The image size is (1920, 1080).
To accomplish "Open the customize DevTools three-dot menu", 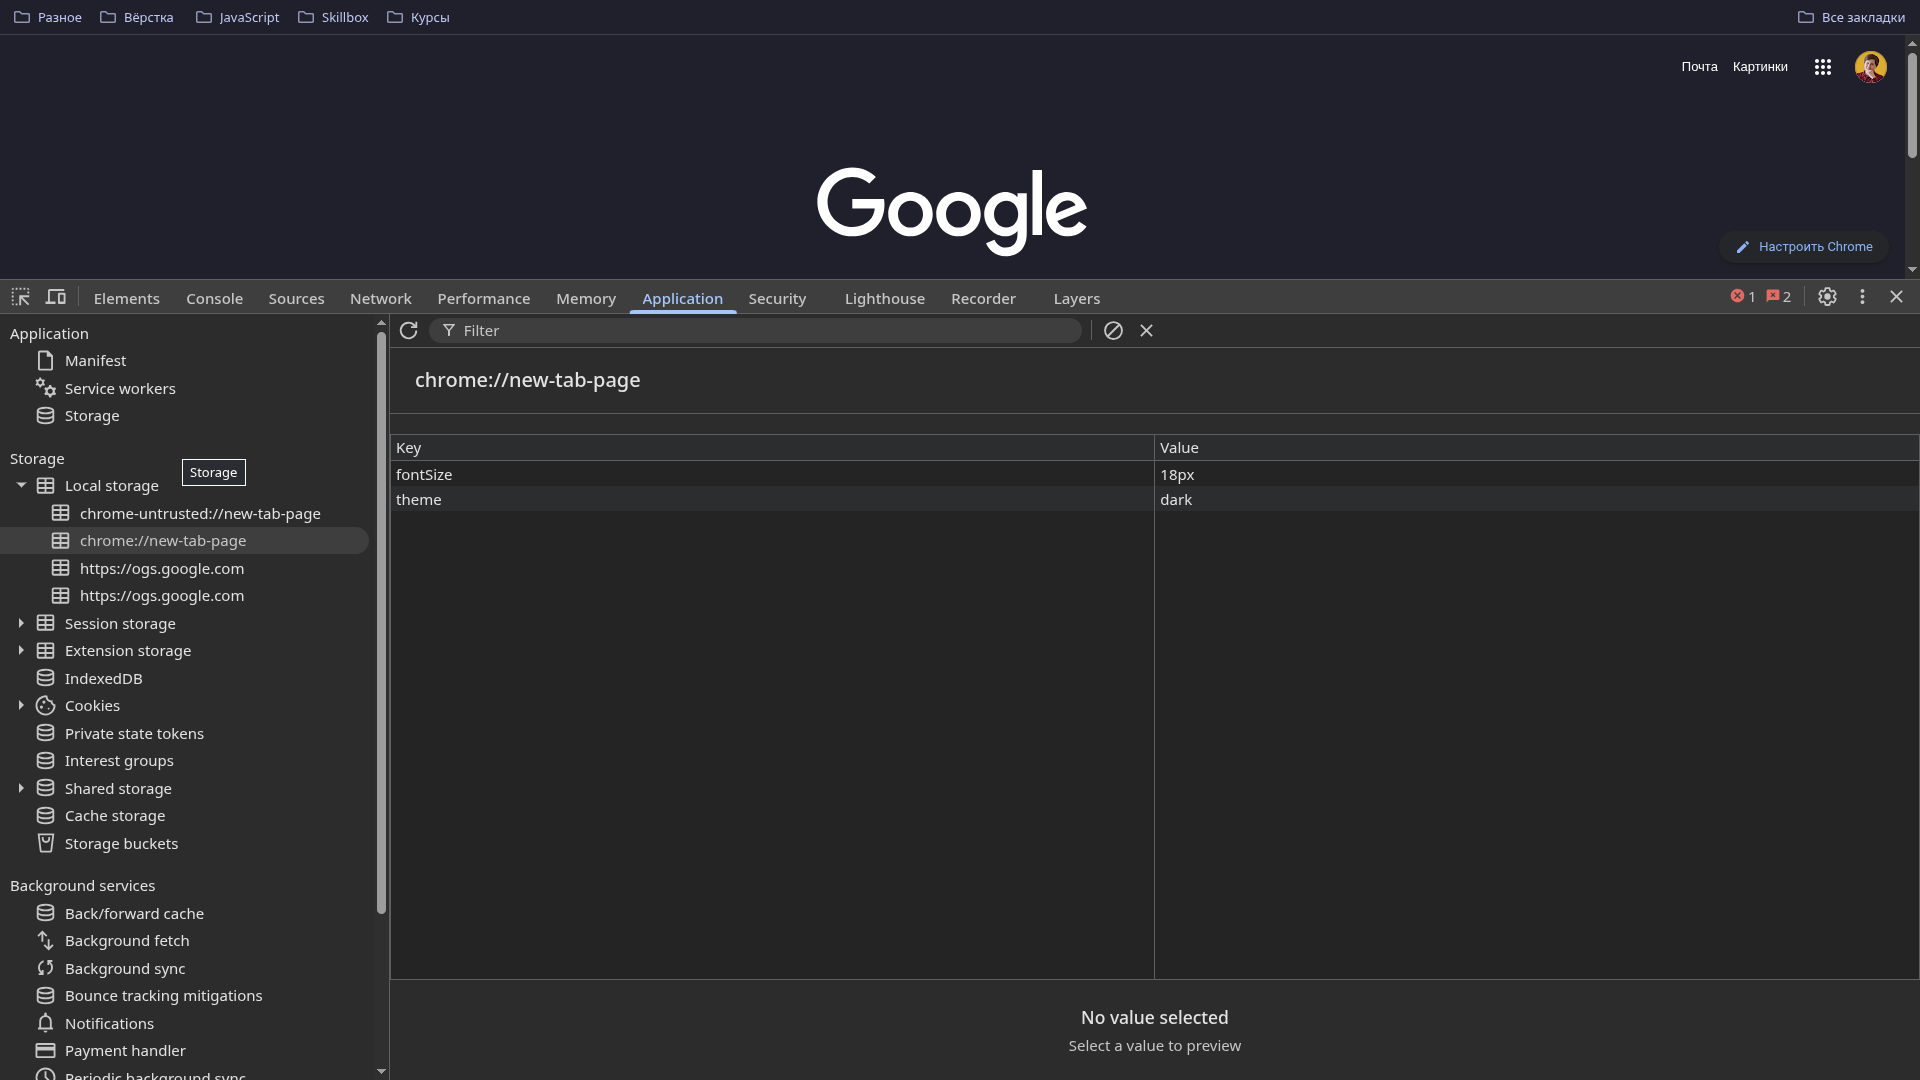I will point(1863,297).
